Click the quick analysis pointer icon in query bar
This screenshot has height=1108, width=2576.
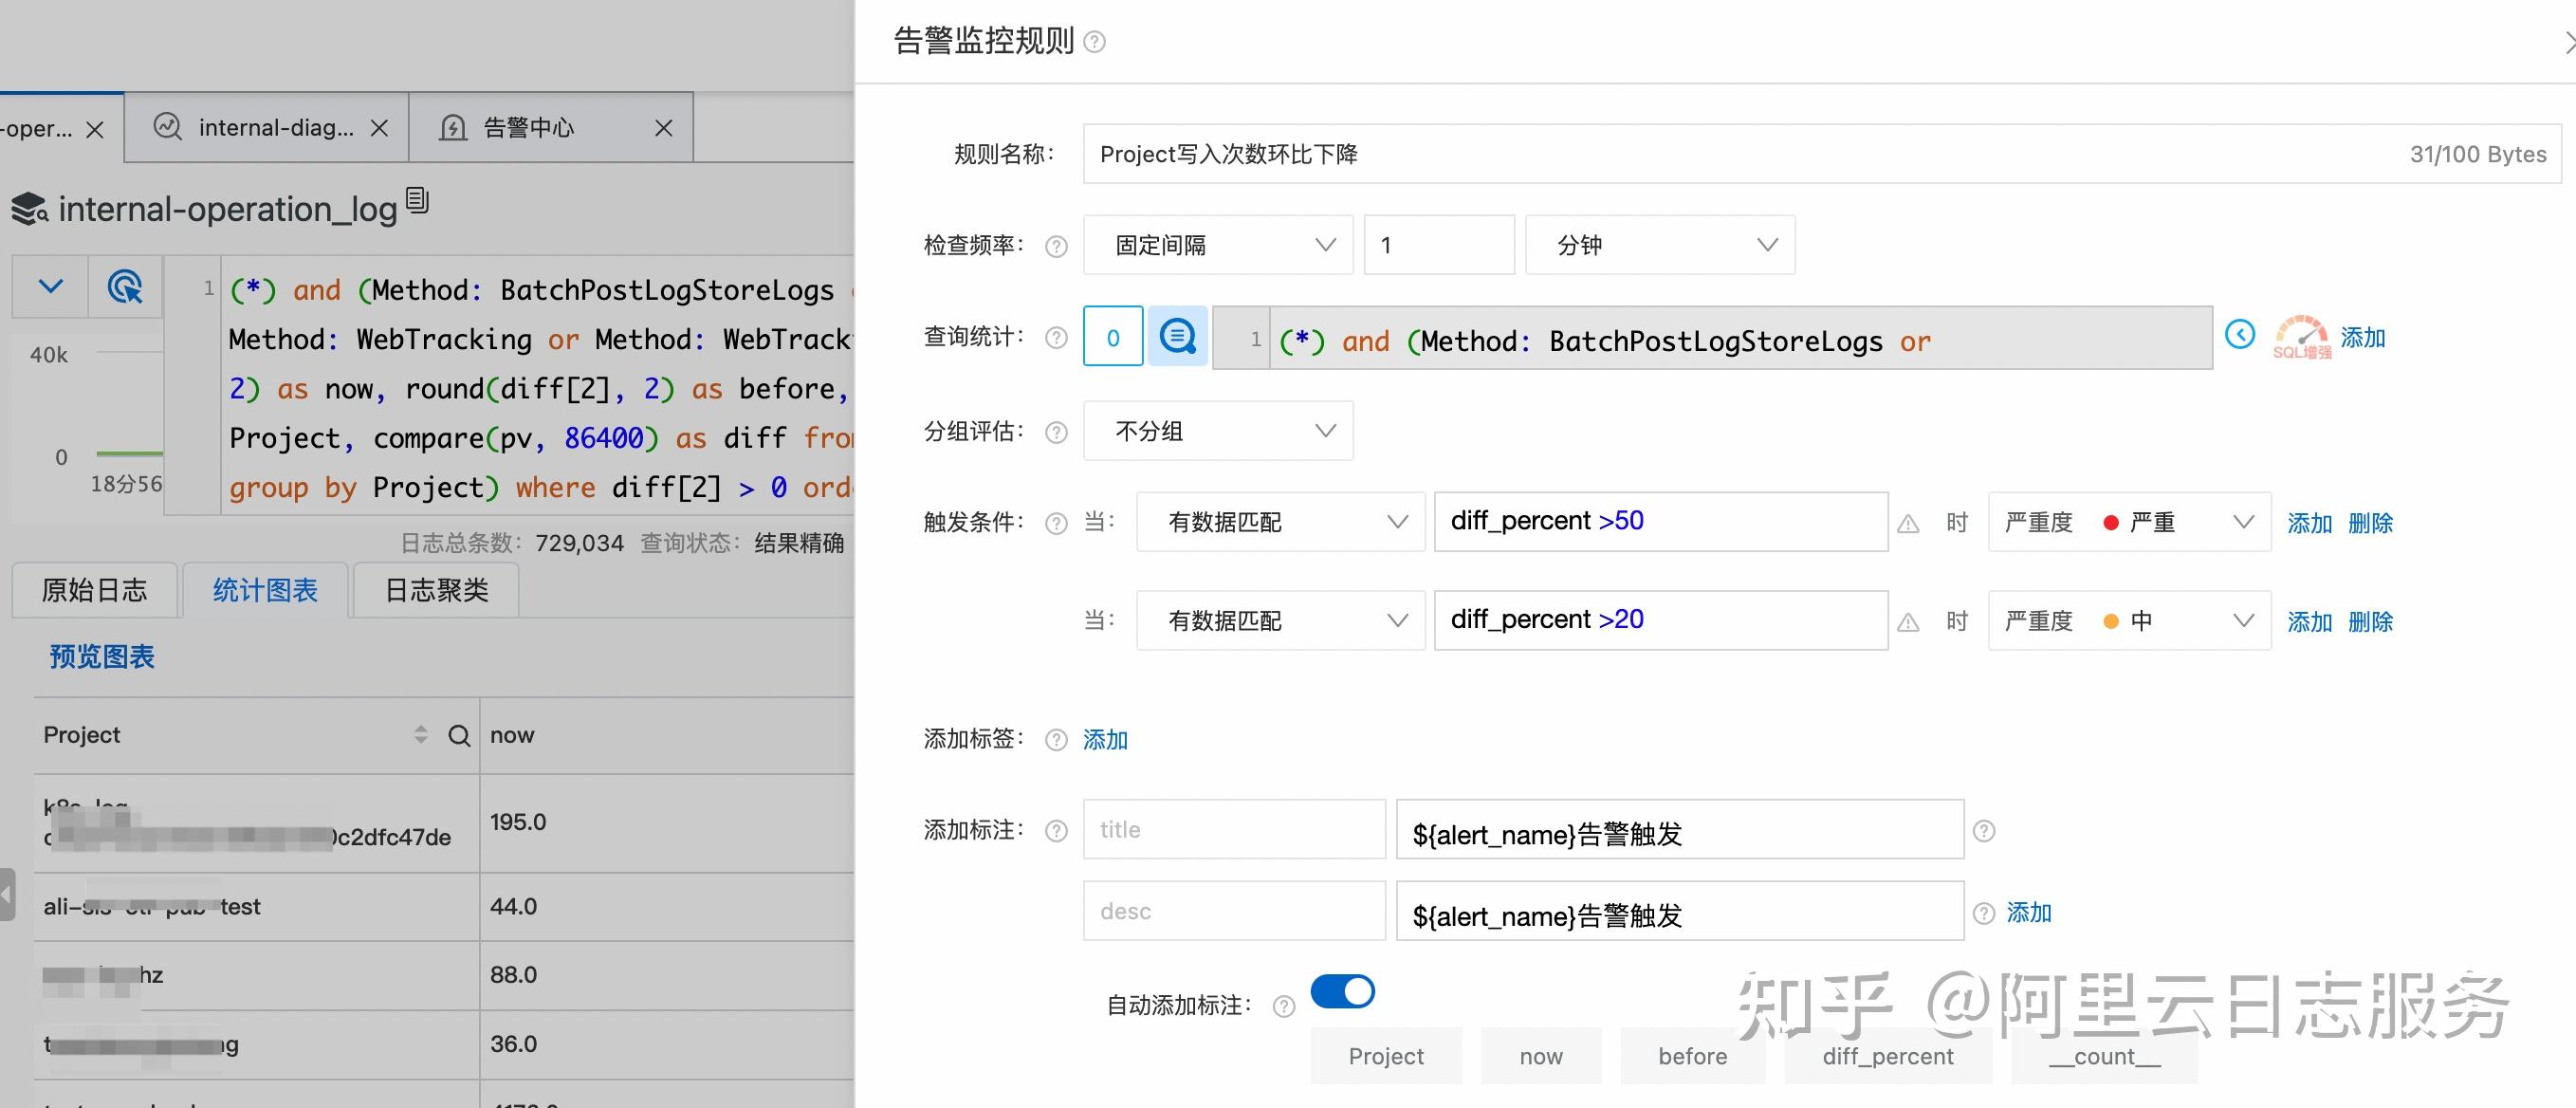coord(125,287)
